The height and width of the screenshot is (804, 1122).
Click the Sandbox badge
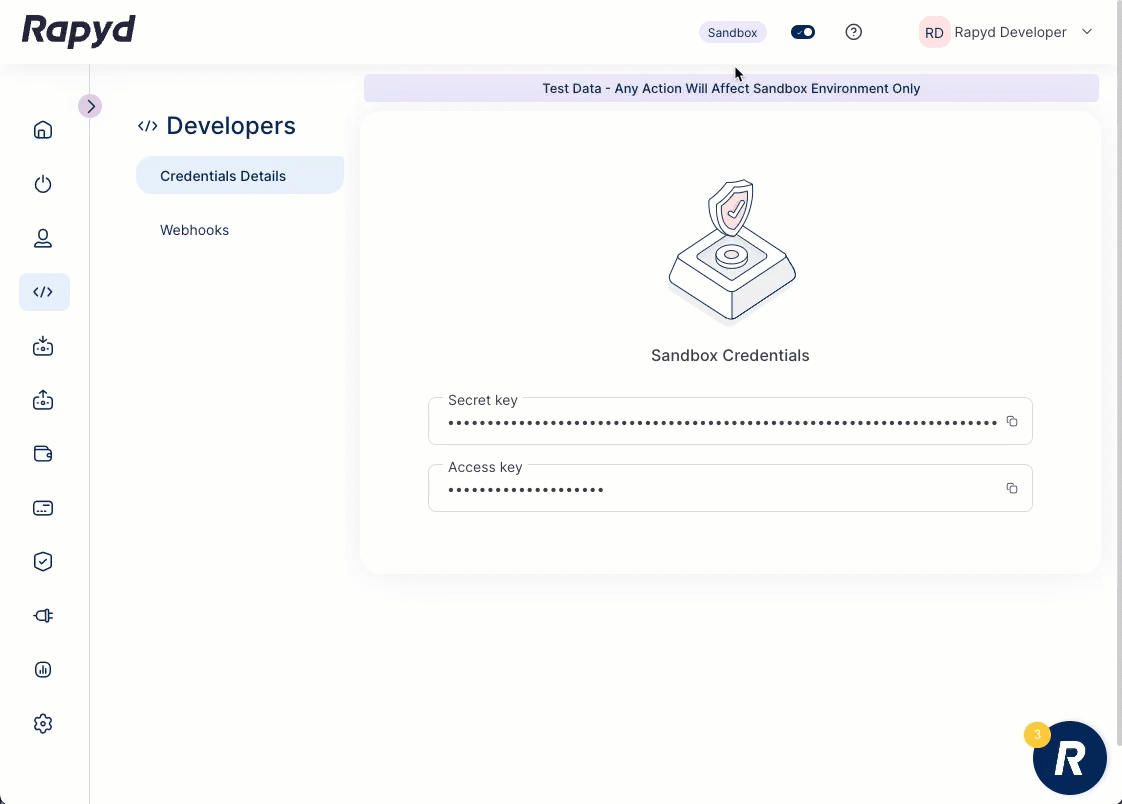point(733,32)
